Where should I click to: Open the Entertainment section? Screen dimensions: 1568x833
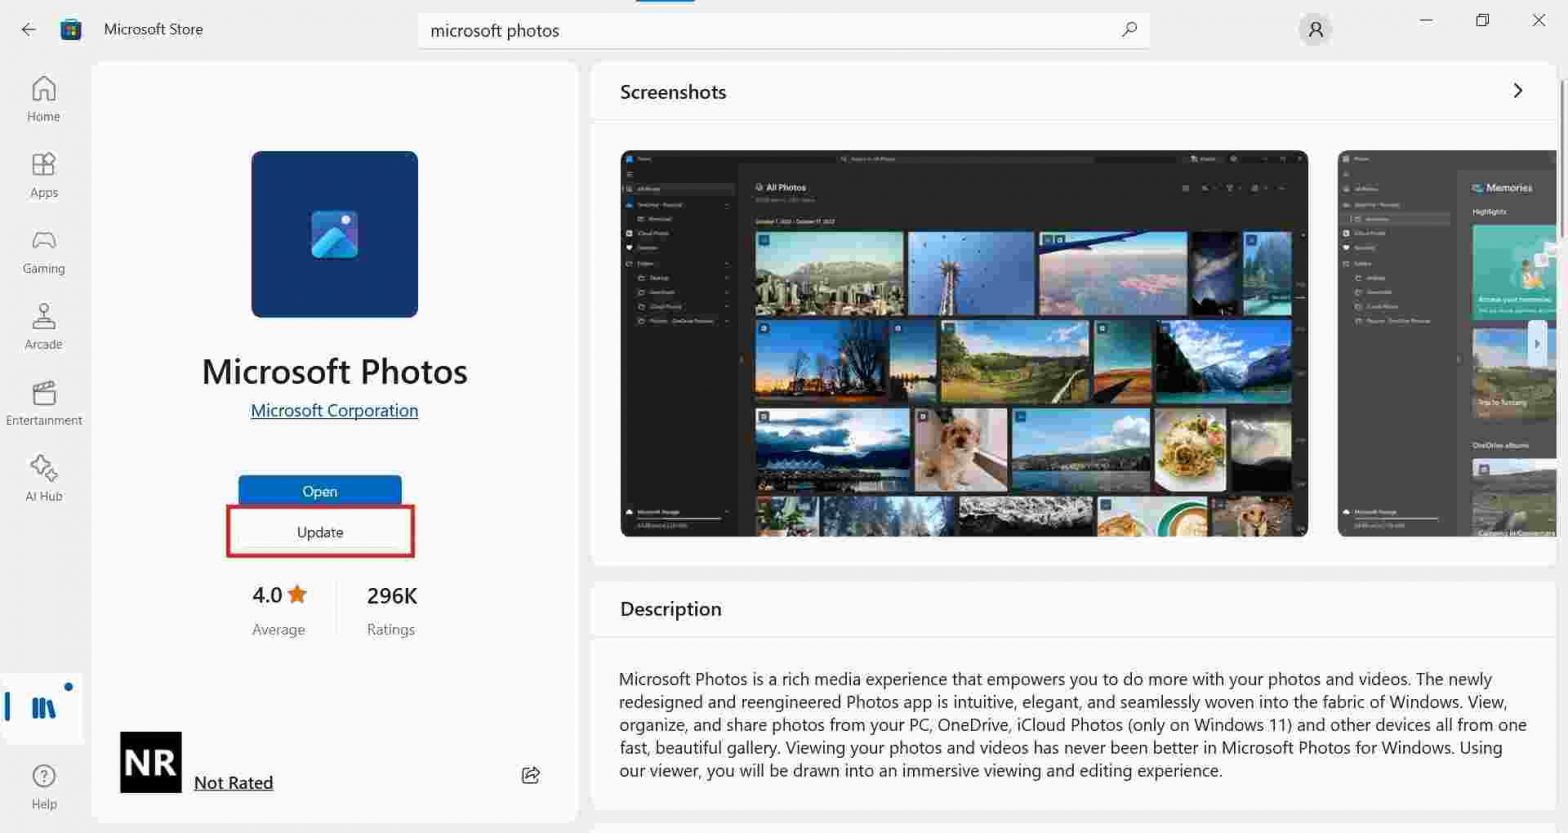43,403
